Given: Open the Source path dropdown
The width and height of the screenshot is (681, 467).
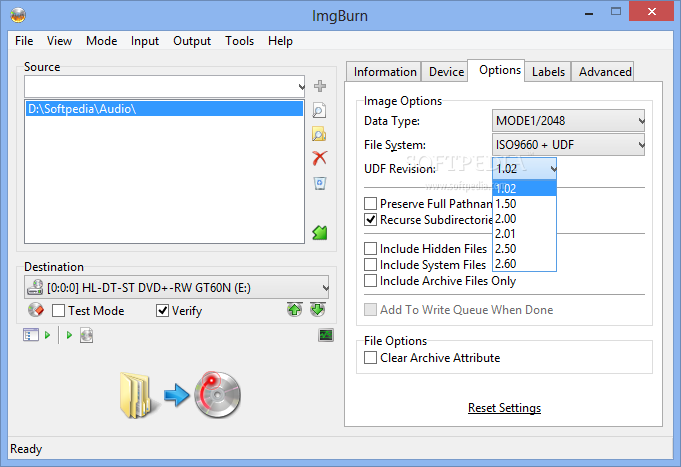Looking at the screenshot, I should click(301, 86).
